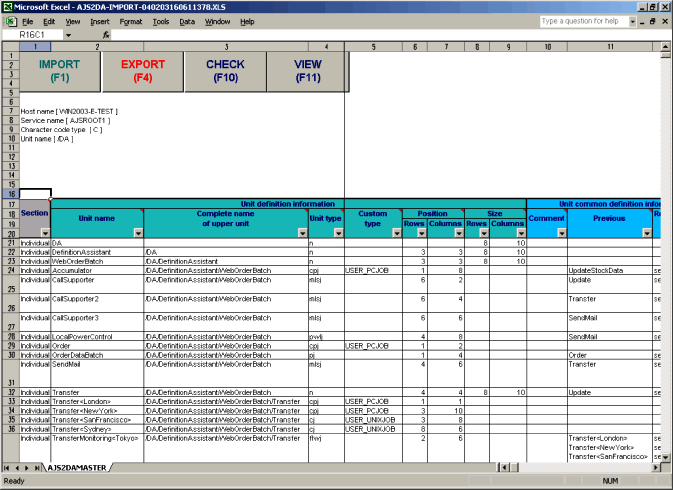Open the Unit type filter dropdown
This screenshot has height=490, width=673.
pyautogui.click(x=338, y=233)
